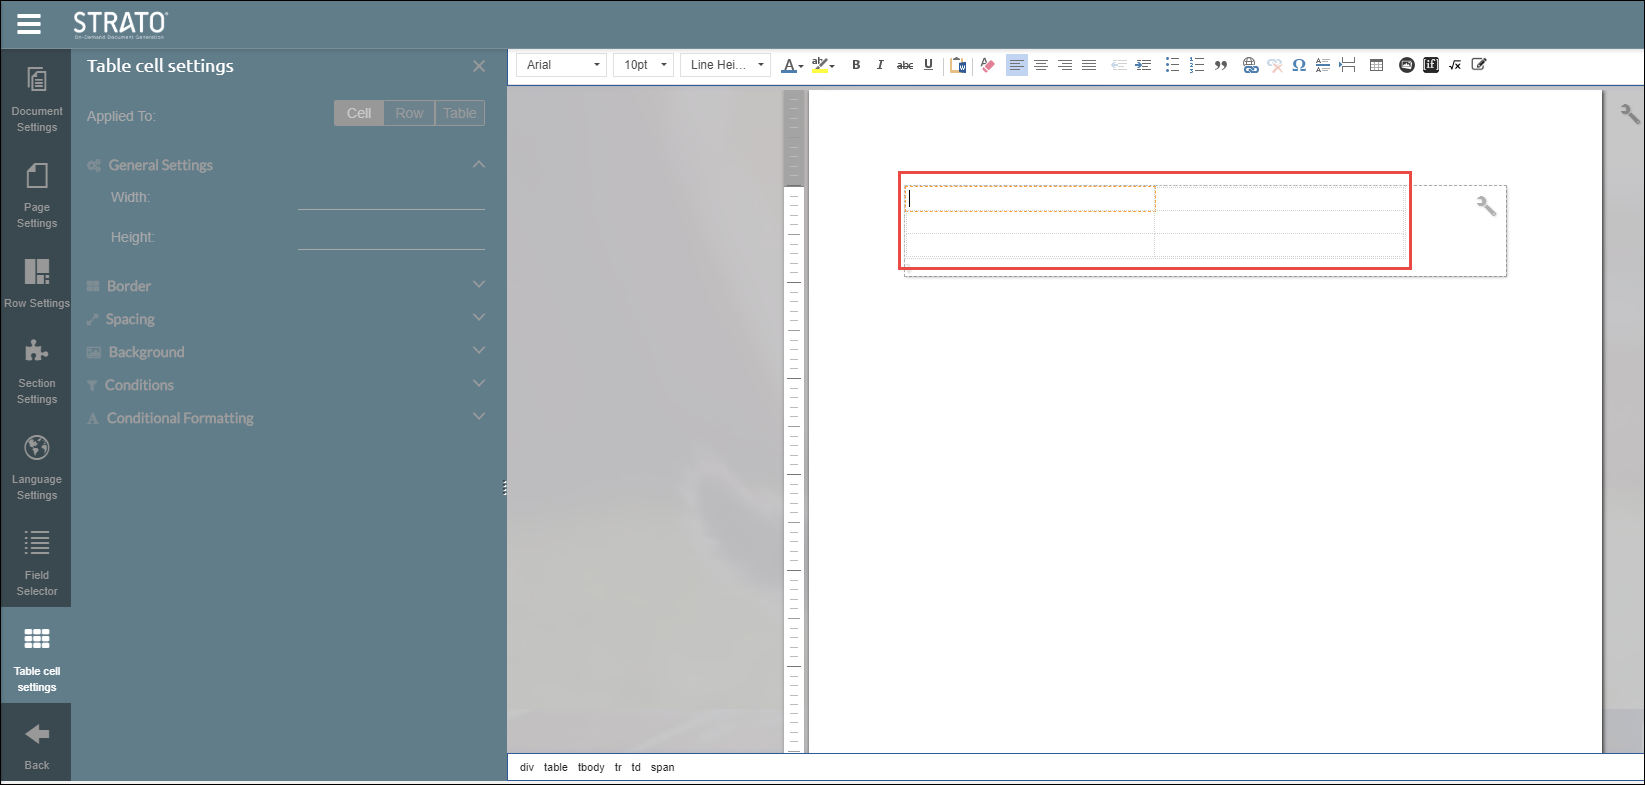Toggle underline formatting
The image size is (1645, 785).
pyautogui.click(x=928, y=65)
